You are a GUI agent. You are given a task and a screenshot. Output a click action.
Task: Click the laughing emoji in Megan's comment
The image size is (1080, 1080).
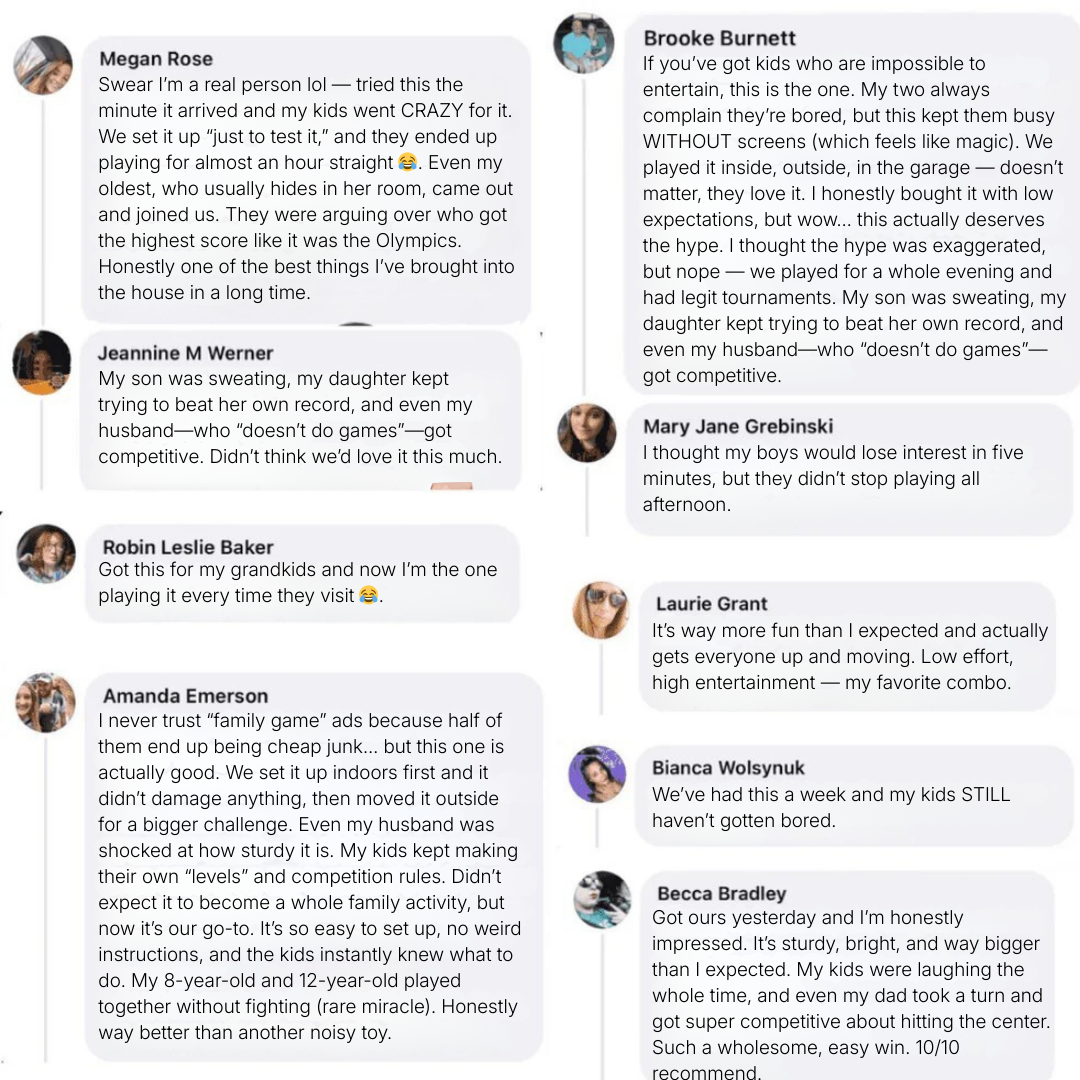click(x=407, y=163)
